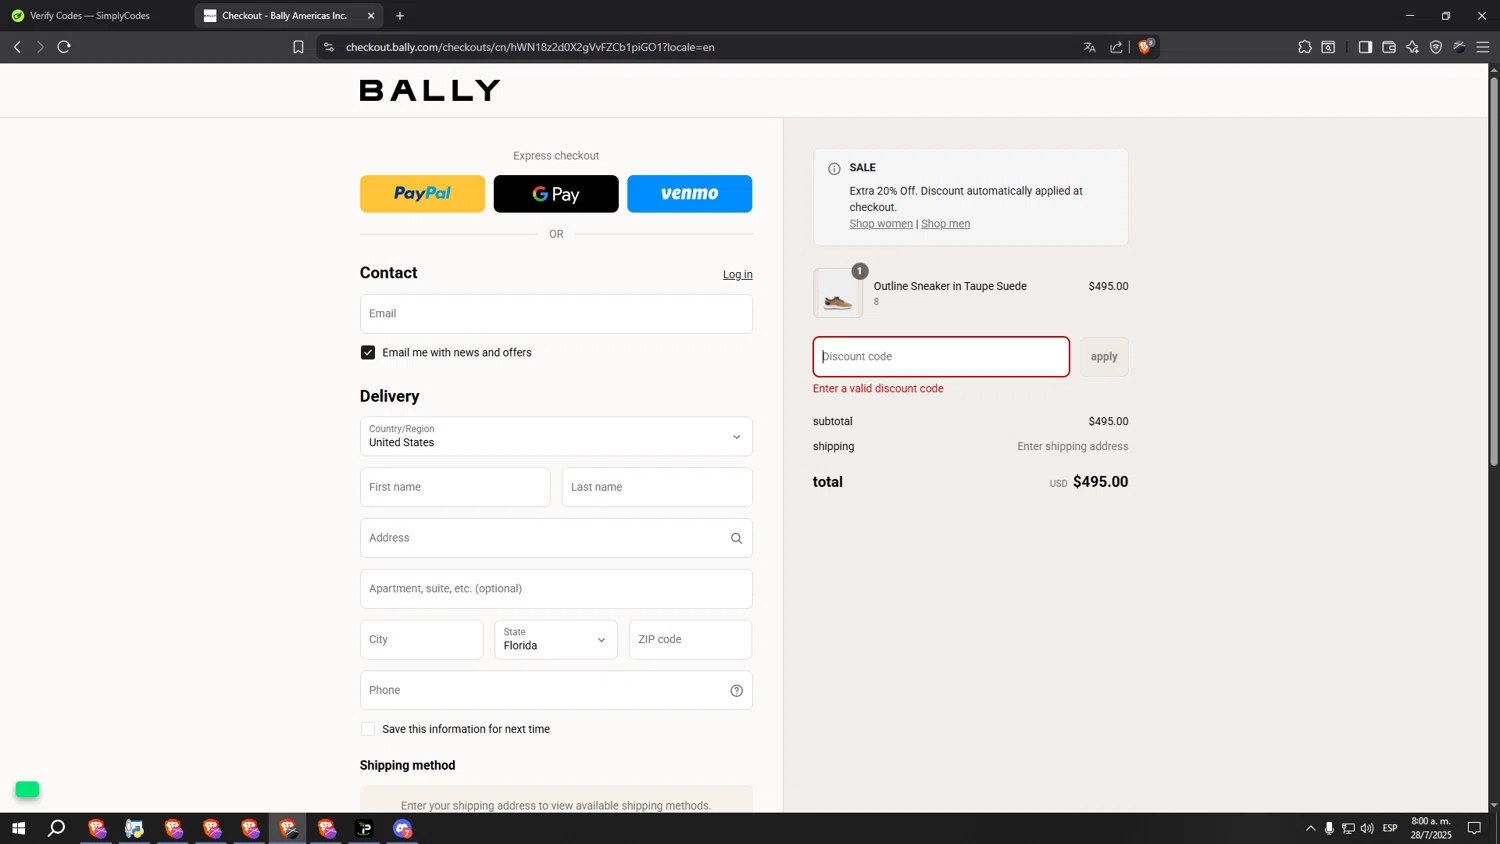1500x844 pixels.
Task: Focus the City field
Action: point(421,640)
